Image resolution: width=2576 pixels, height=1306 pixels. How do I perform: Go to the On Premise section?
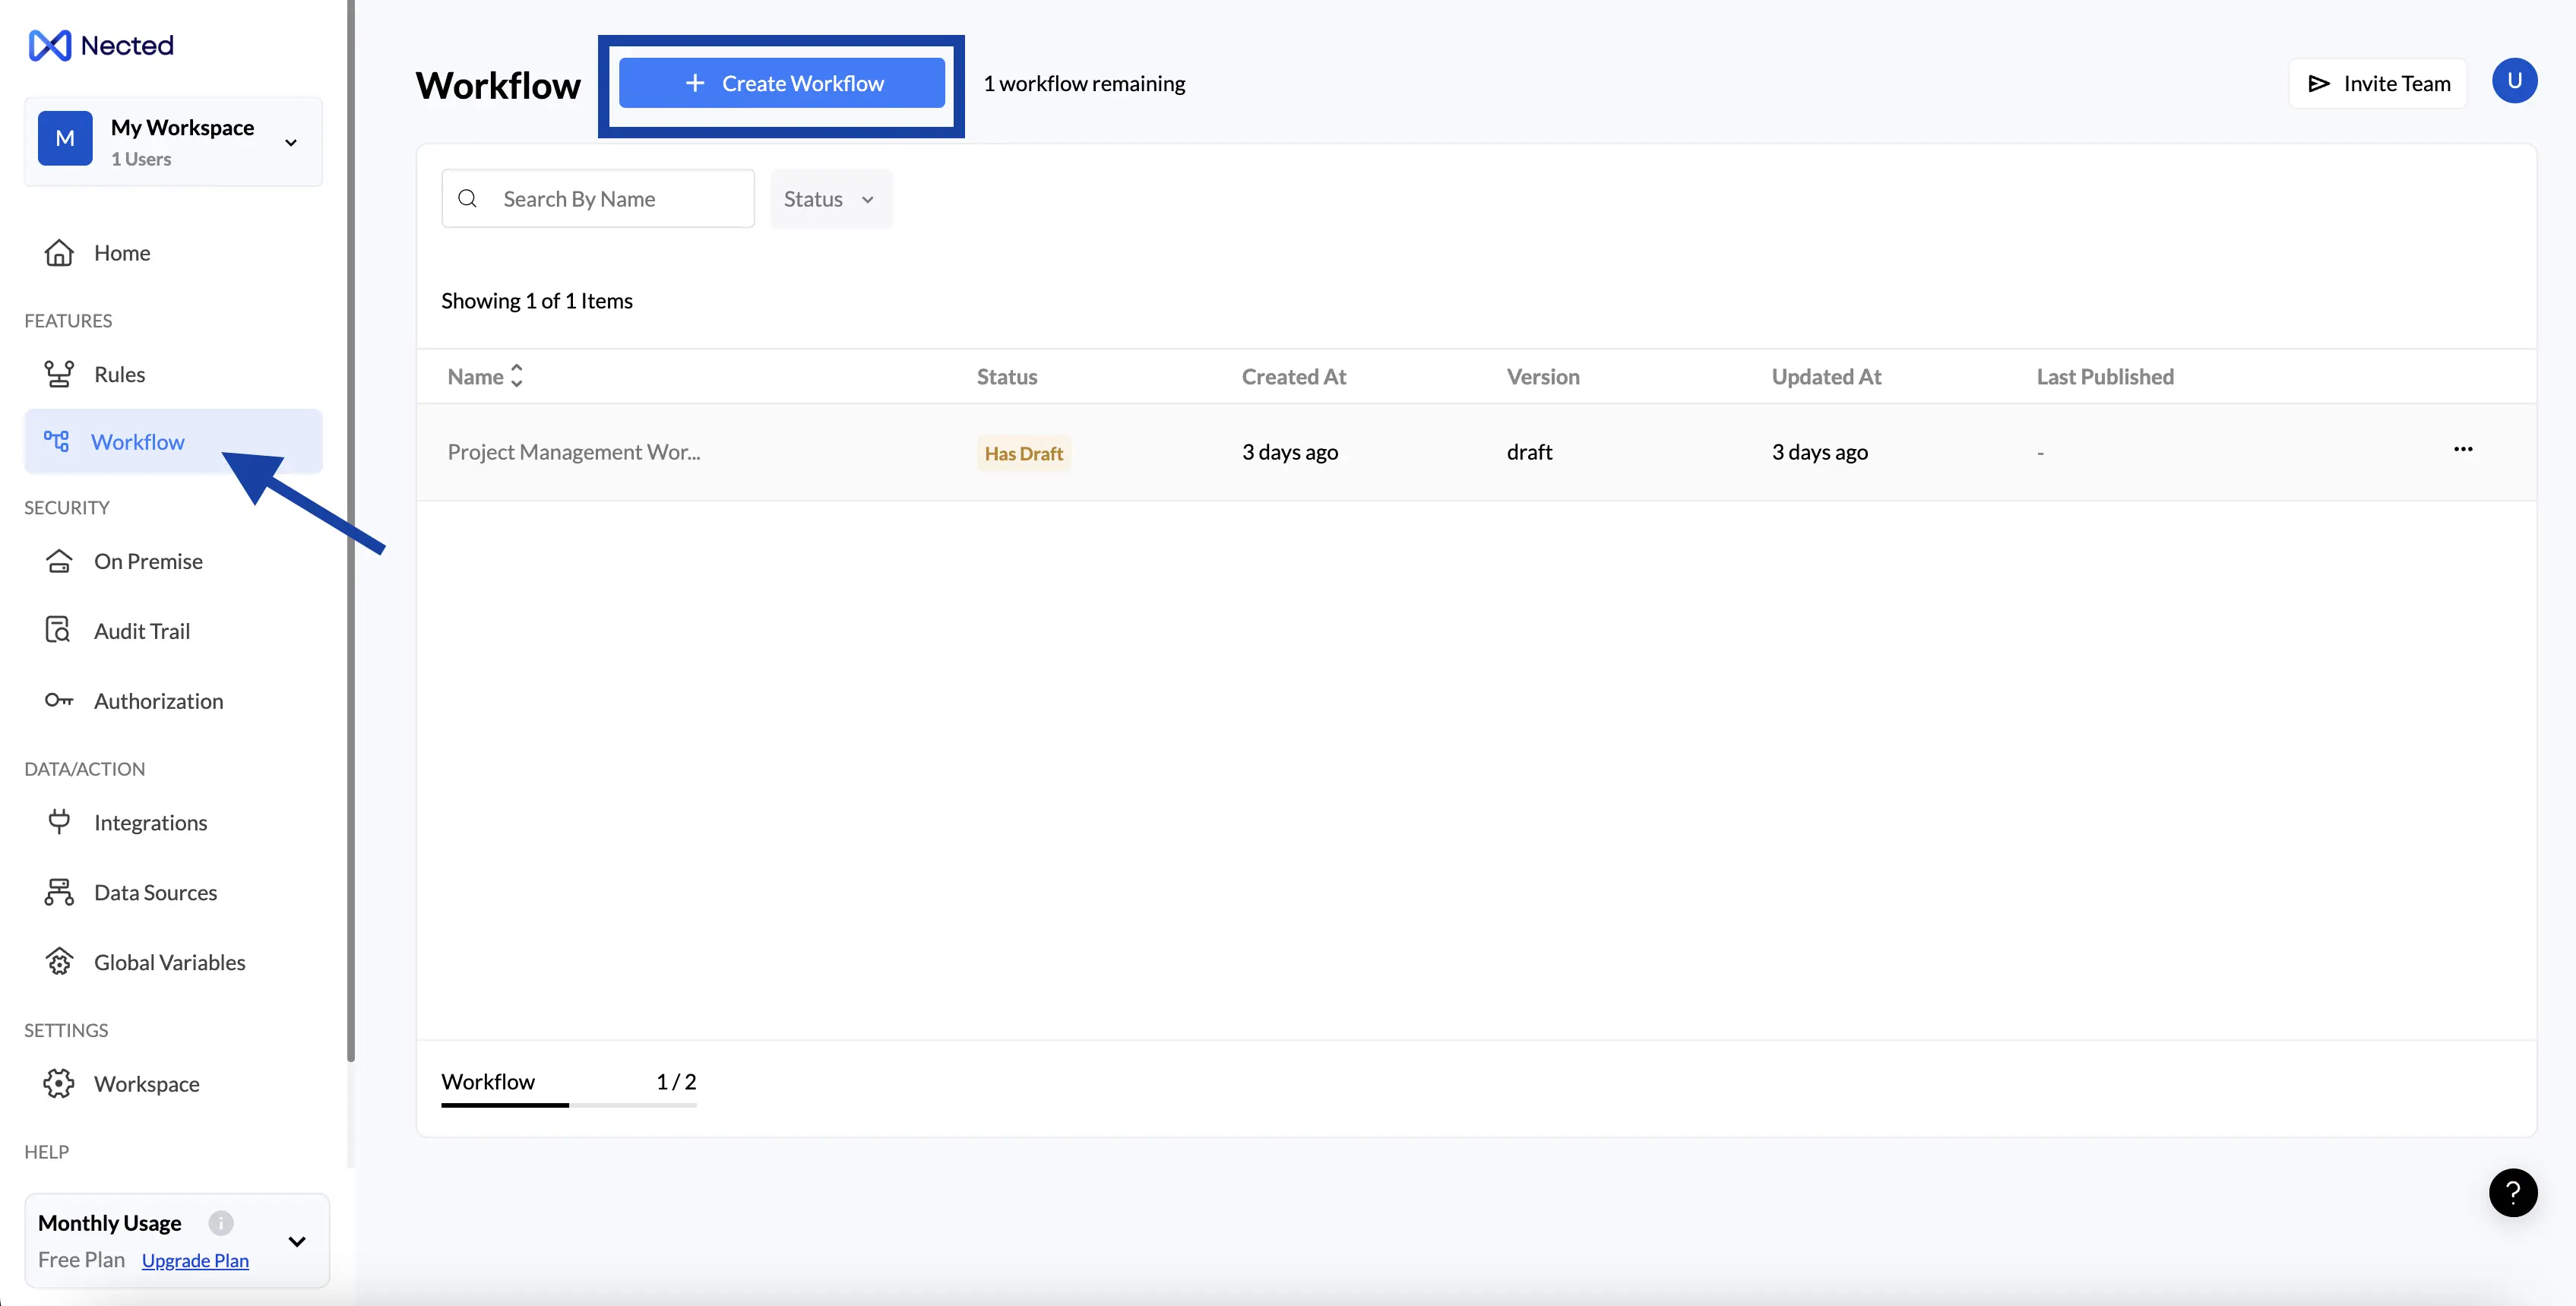click(148, 561)
